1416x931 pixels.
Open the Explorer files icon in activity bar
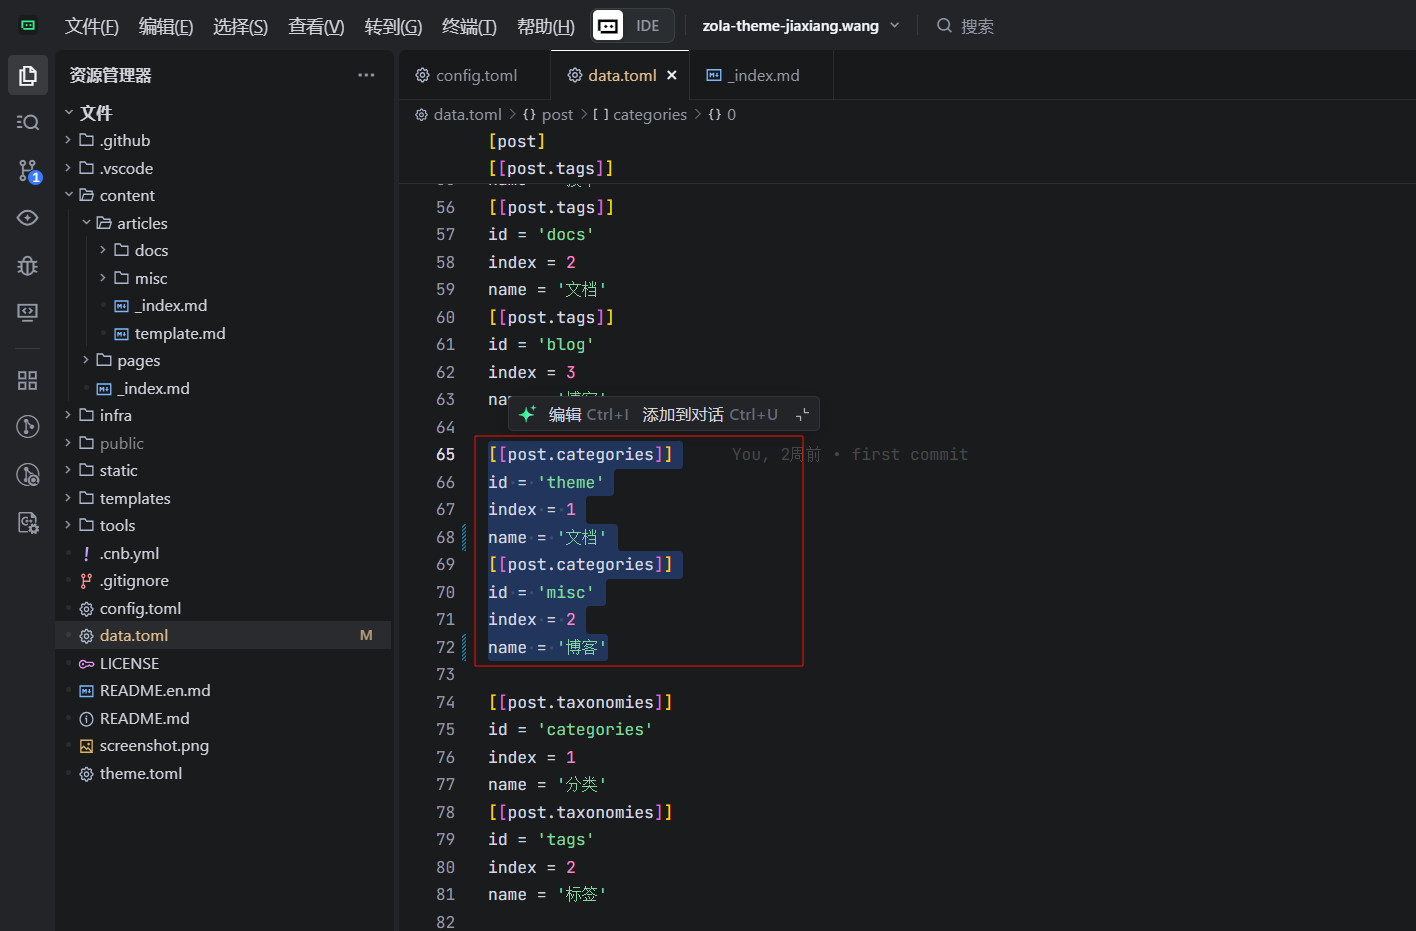tap(28, 75)
